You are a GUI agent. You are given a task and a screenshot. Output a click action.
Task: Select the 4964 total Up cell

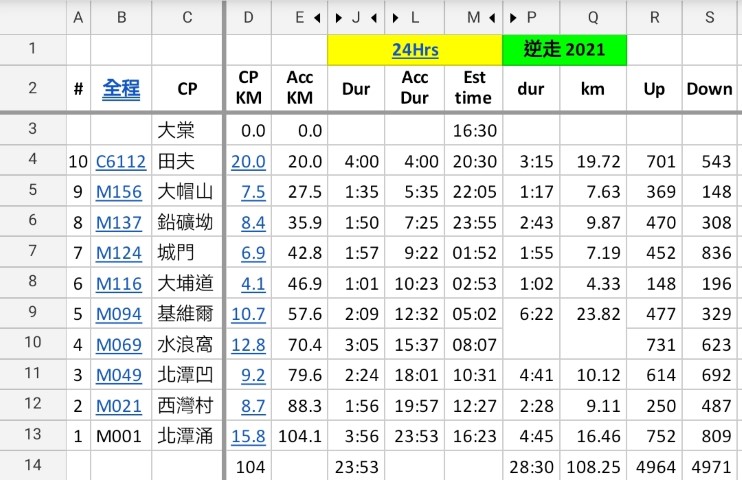click(x=654, y=467)
